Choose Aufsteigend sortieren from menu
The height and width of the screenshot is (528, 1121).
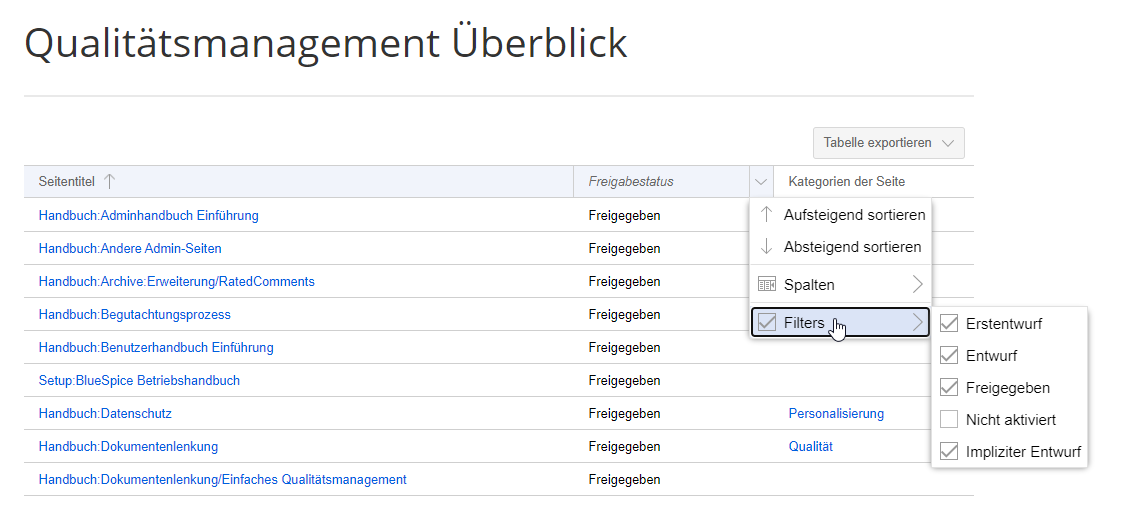(853, 215)
